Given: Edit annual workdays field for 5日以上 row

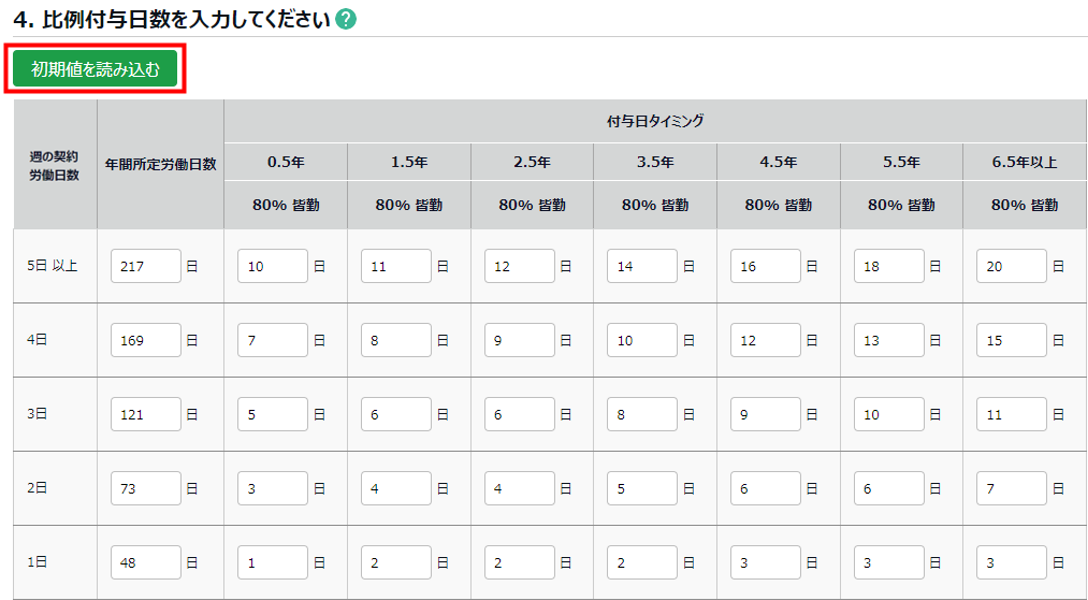Looking at the screenshot, I should click(x=146, y=266).
